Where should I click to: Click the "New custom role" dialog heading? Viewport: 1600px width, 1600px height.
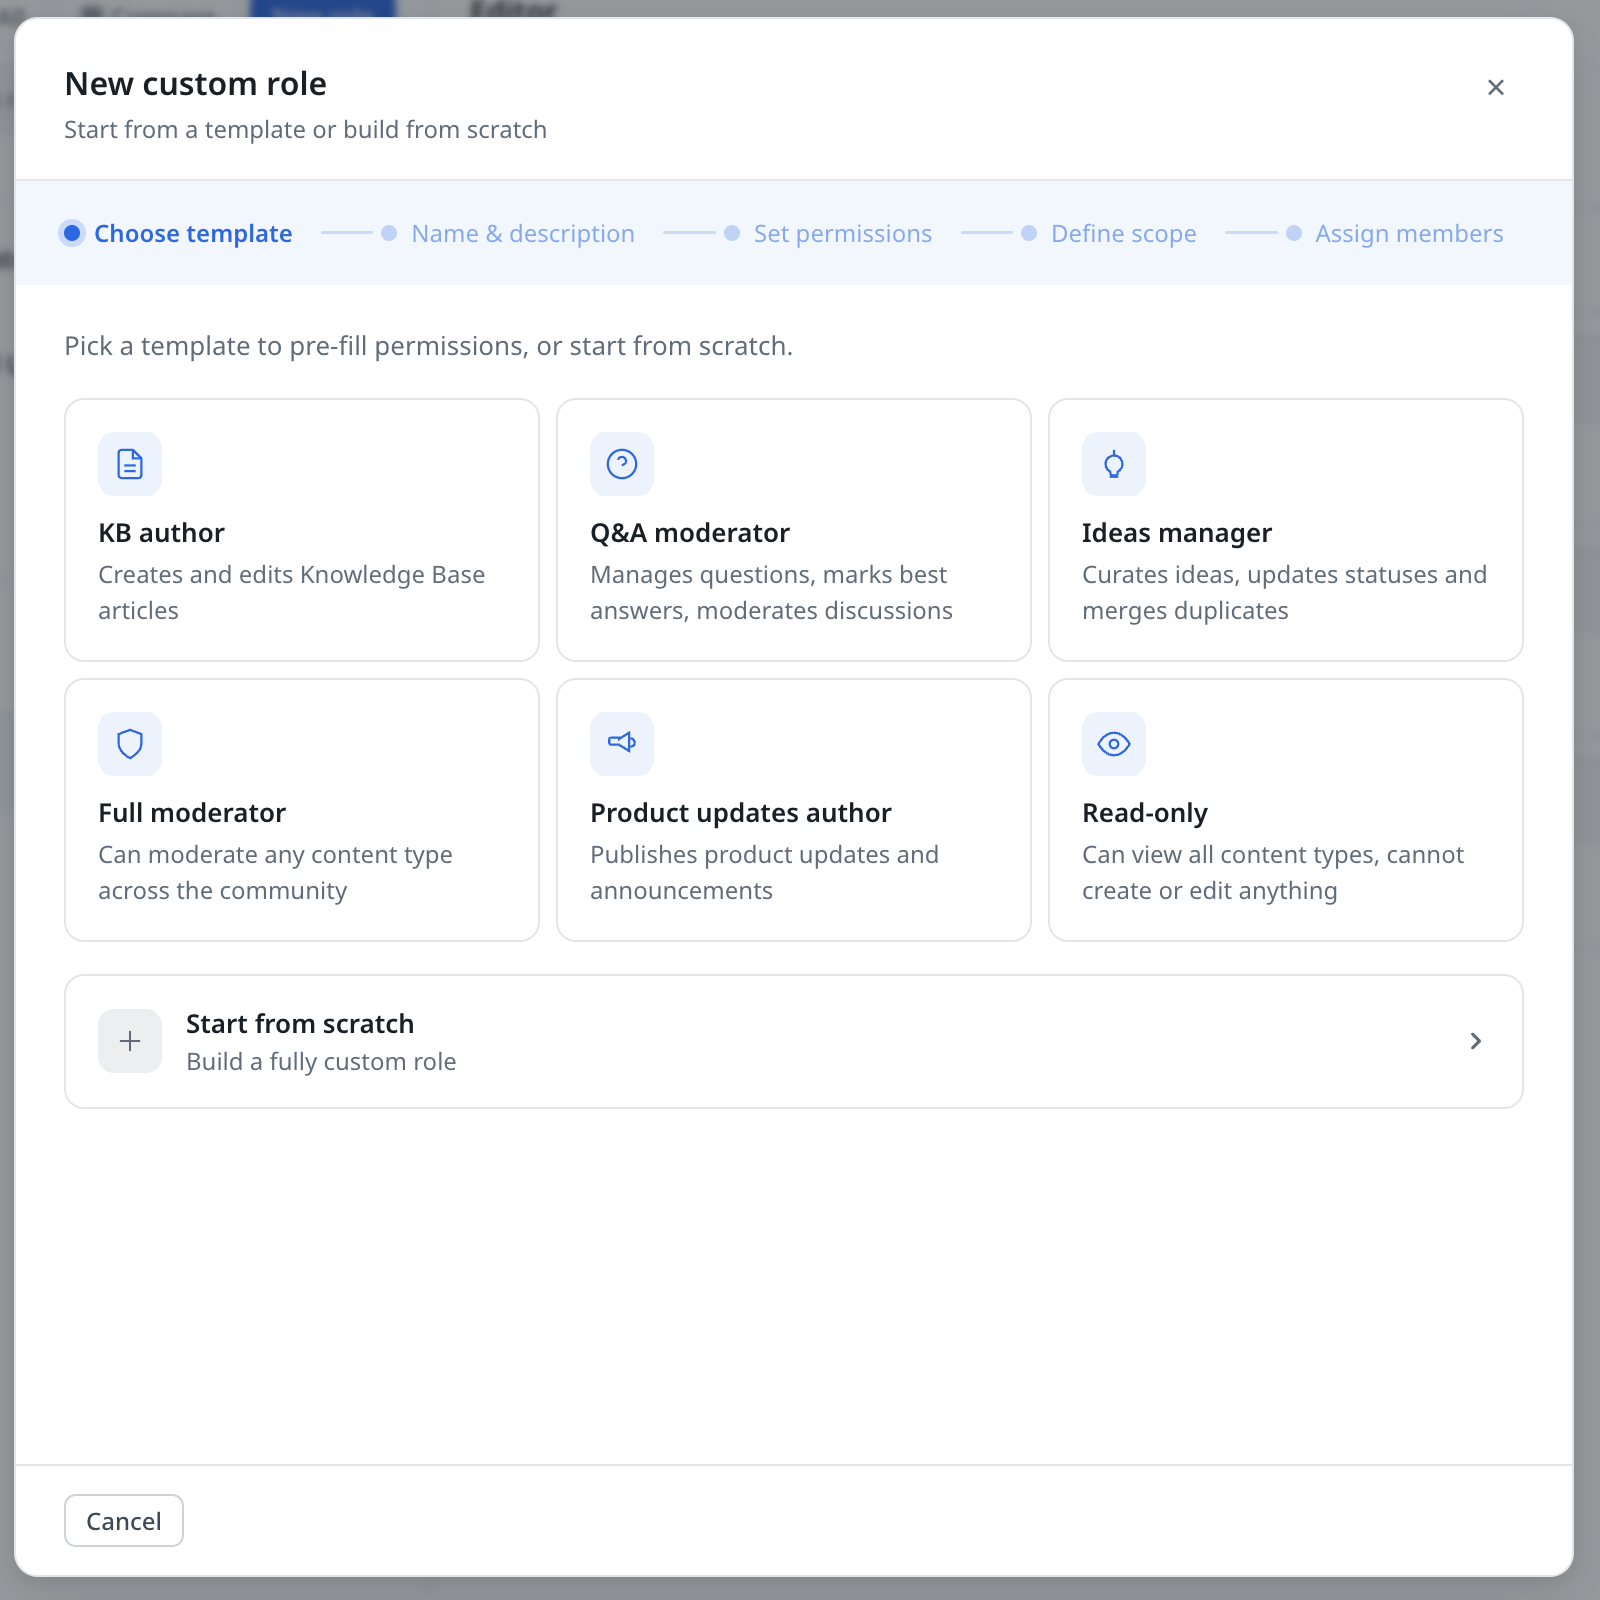pos(196,84)
